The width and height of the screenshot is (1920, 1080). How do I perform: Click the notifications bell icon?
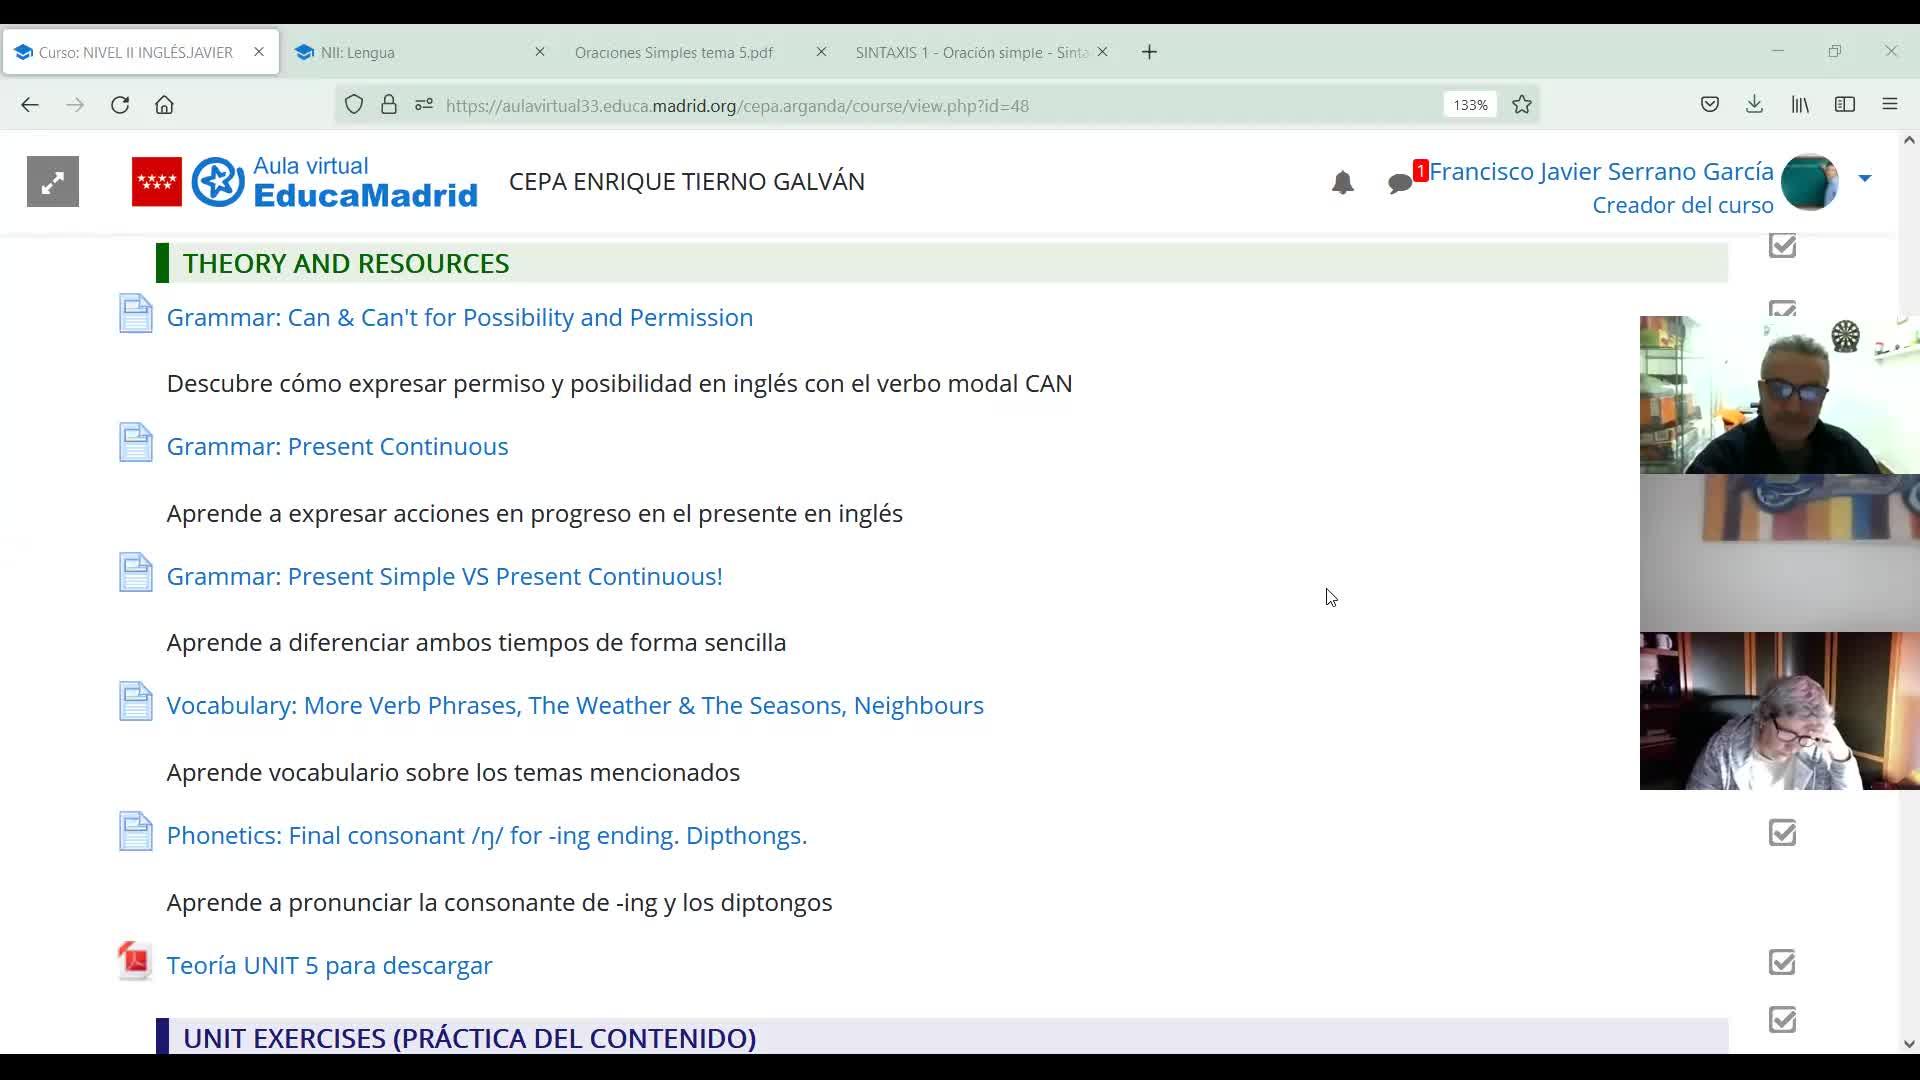(x=1342, y=183)
